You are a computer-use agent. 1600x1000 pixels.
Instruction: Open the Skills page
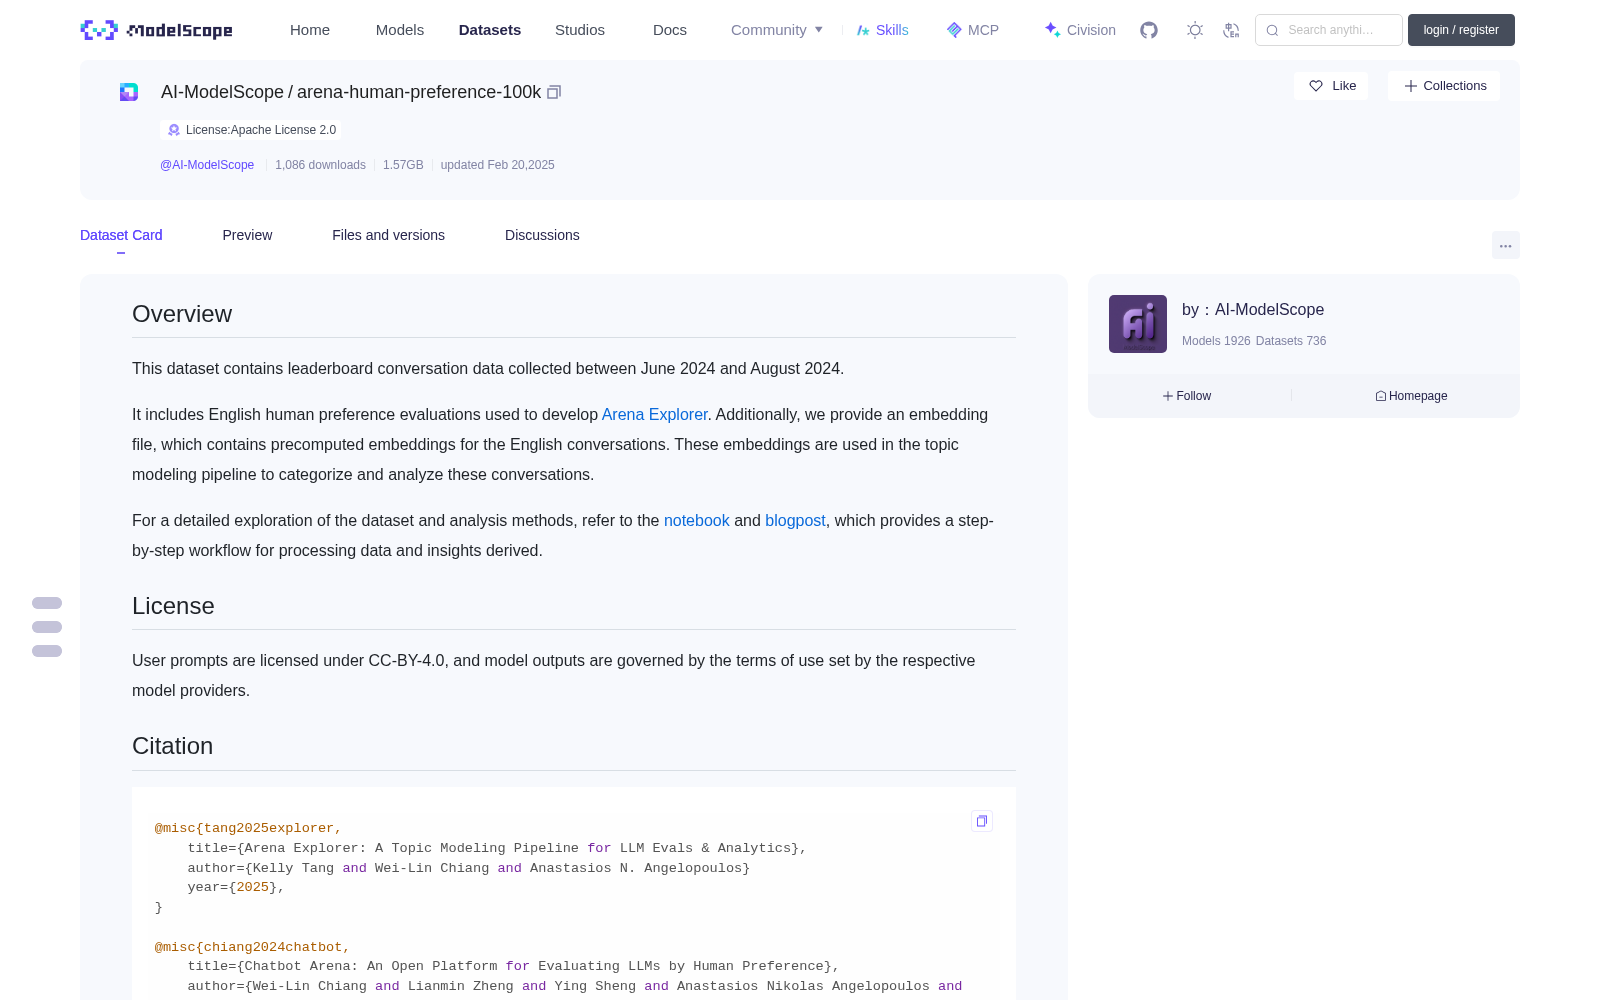pos(883,30)
